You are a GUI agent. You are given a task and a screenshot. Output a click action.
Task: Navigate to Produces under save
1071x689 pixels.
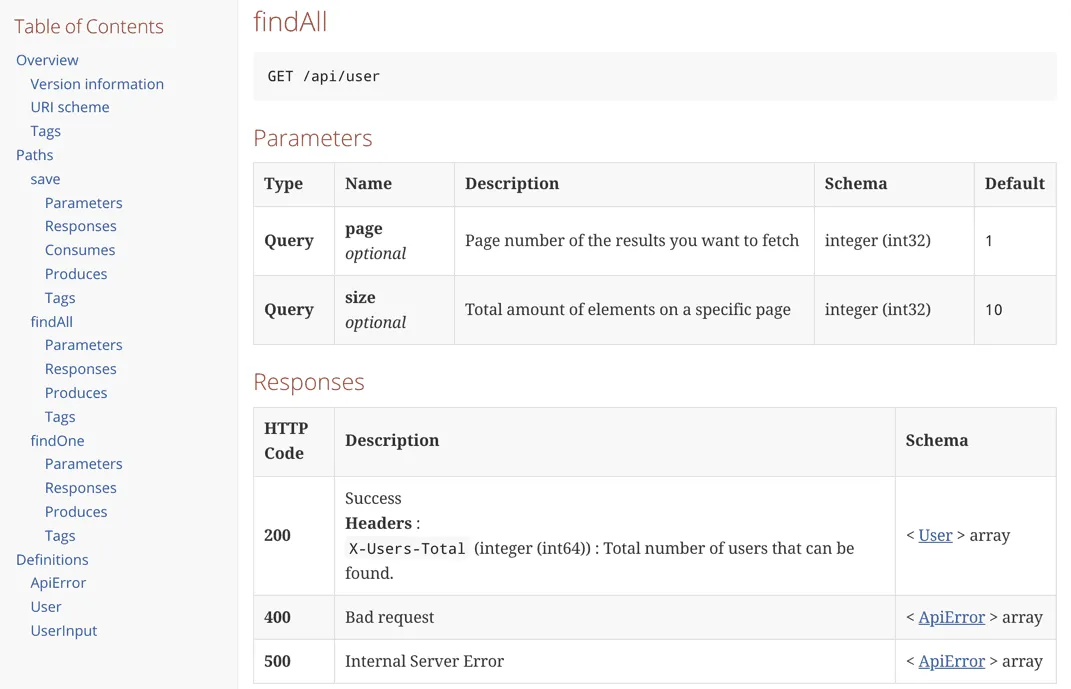[75, 273]
